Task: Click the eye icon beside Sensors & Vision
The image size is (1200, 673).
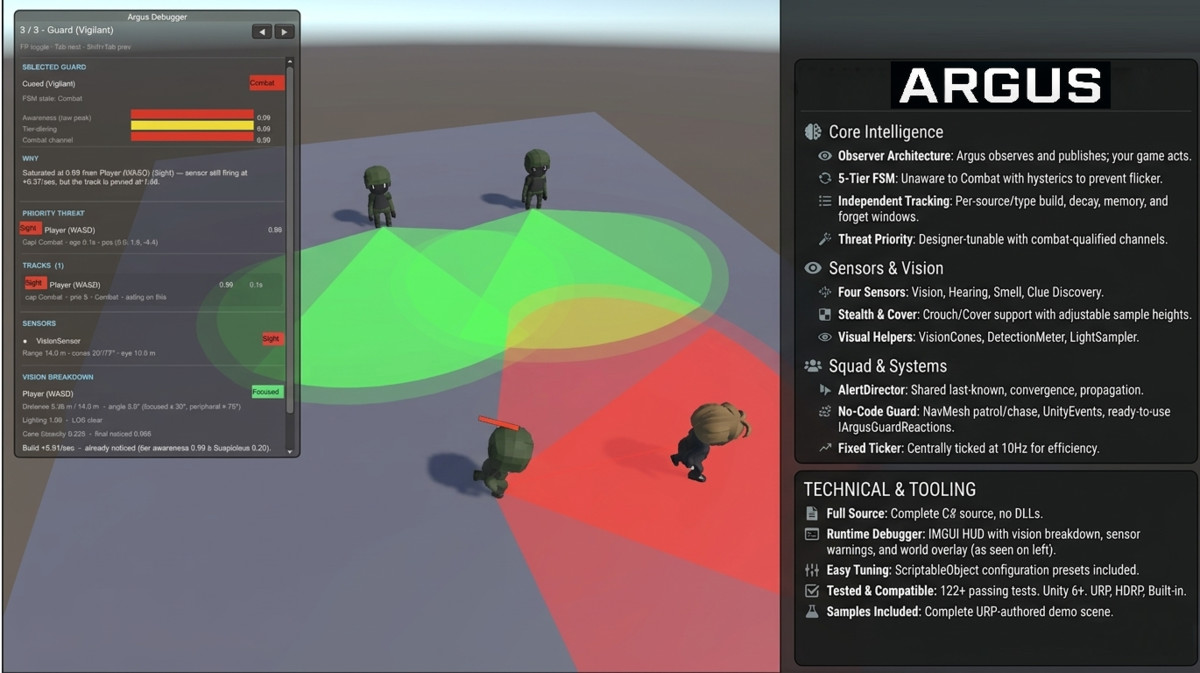Action: [x=814, y=268]
